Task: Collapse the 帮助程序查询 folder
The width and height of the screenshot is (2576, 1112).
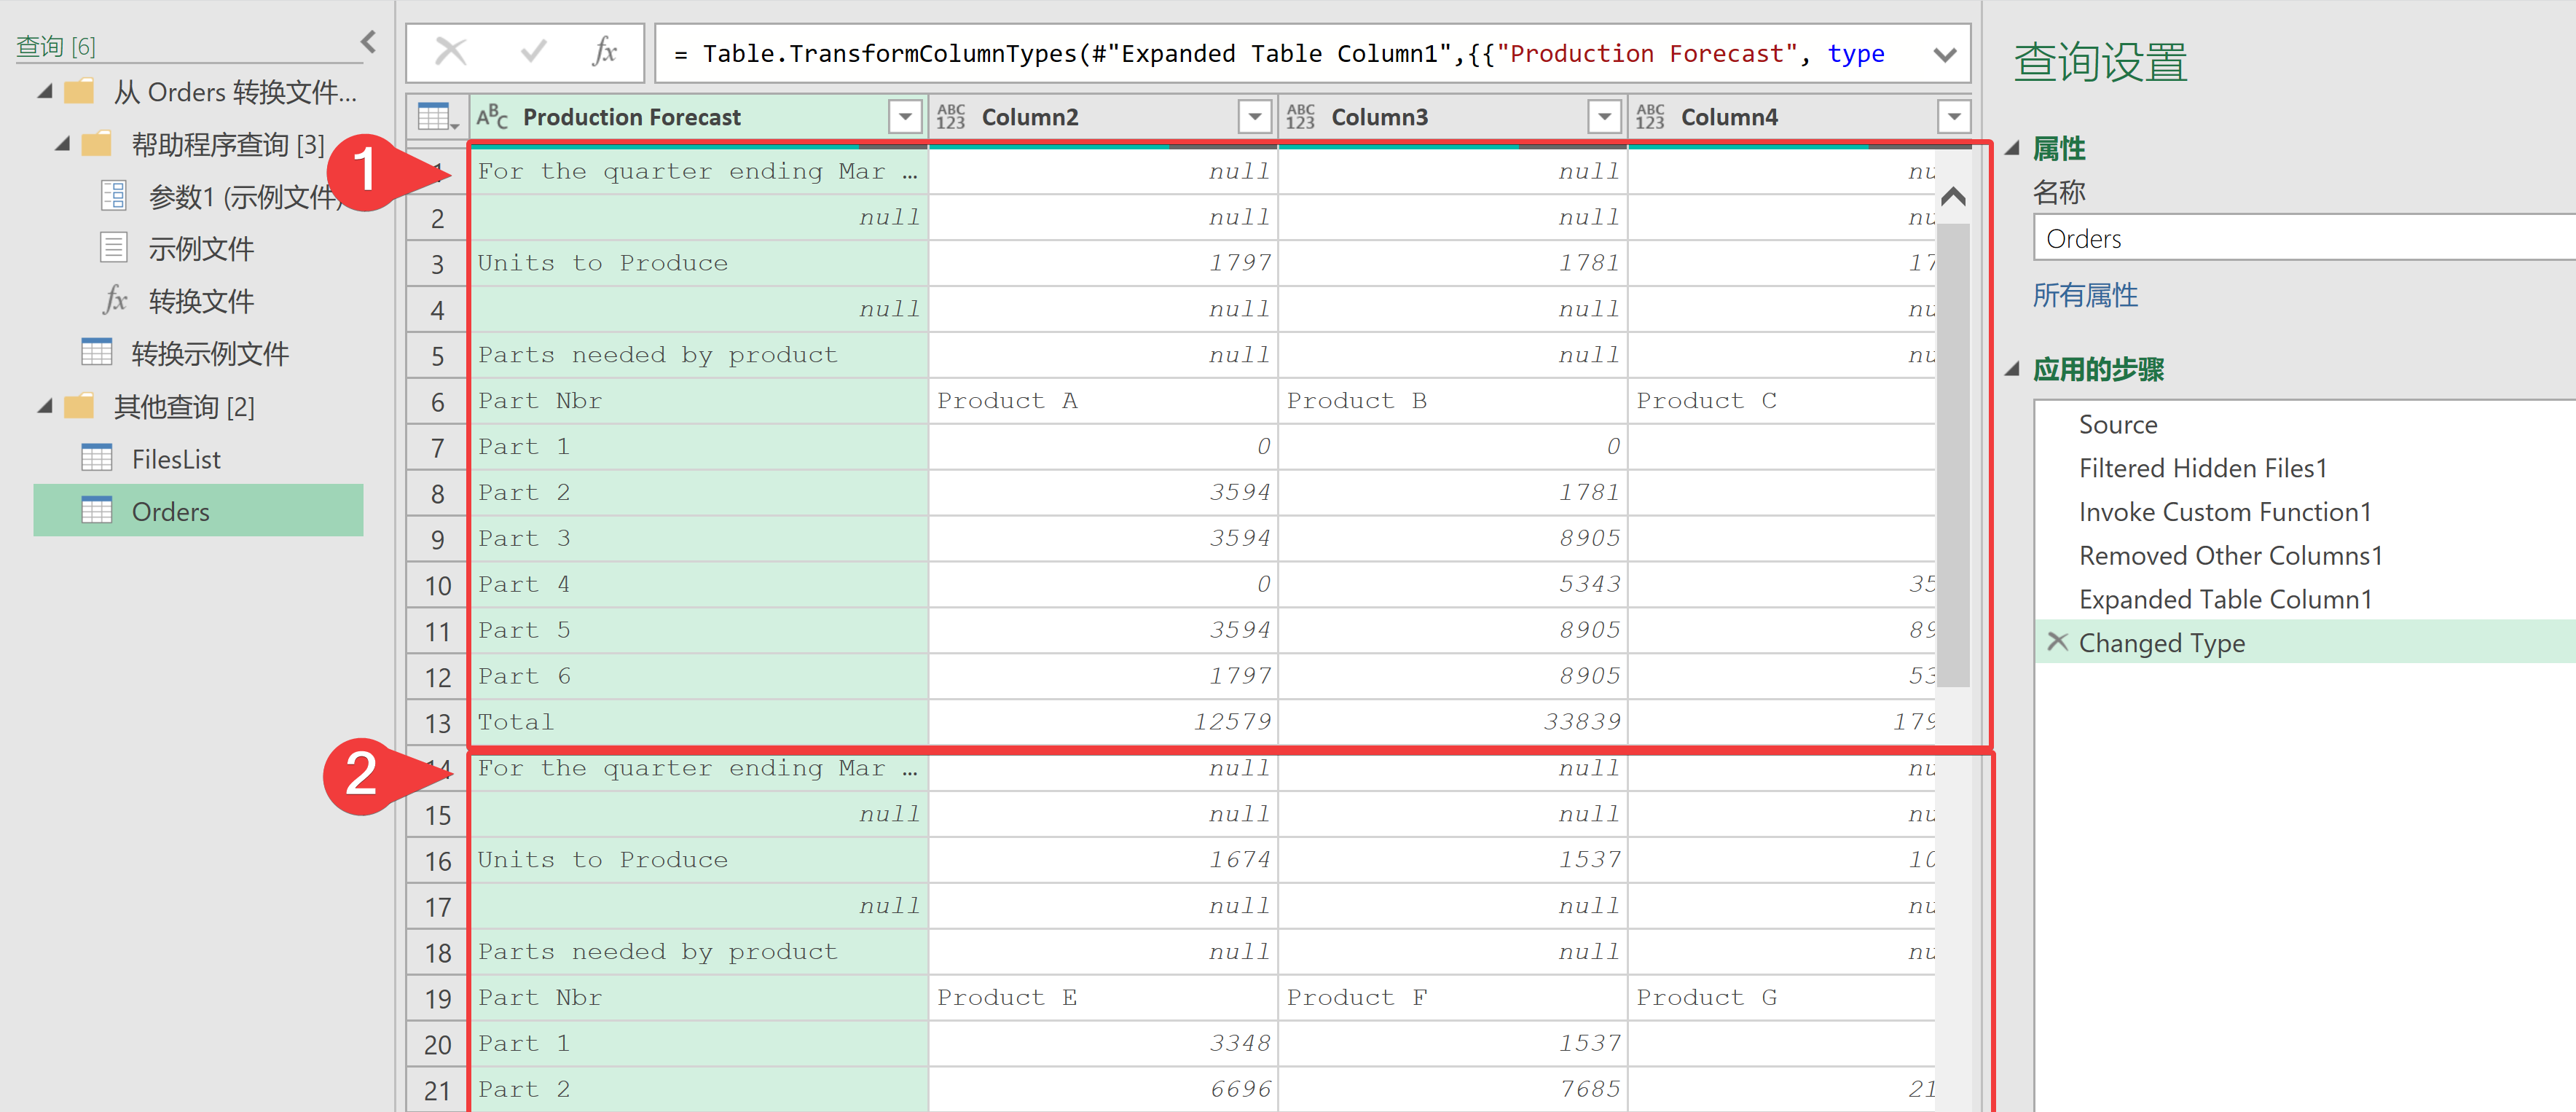Action: pos(62,144)
